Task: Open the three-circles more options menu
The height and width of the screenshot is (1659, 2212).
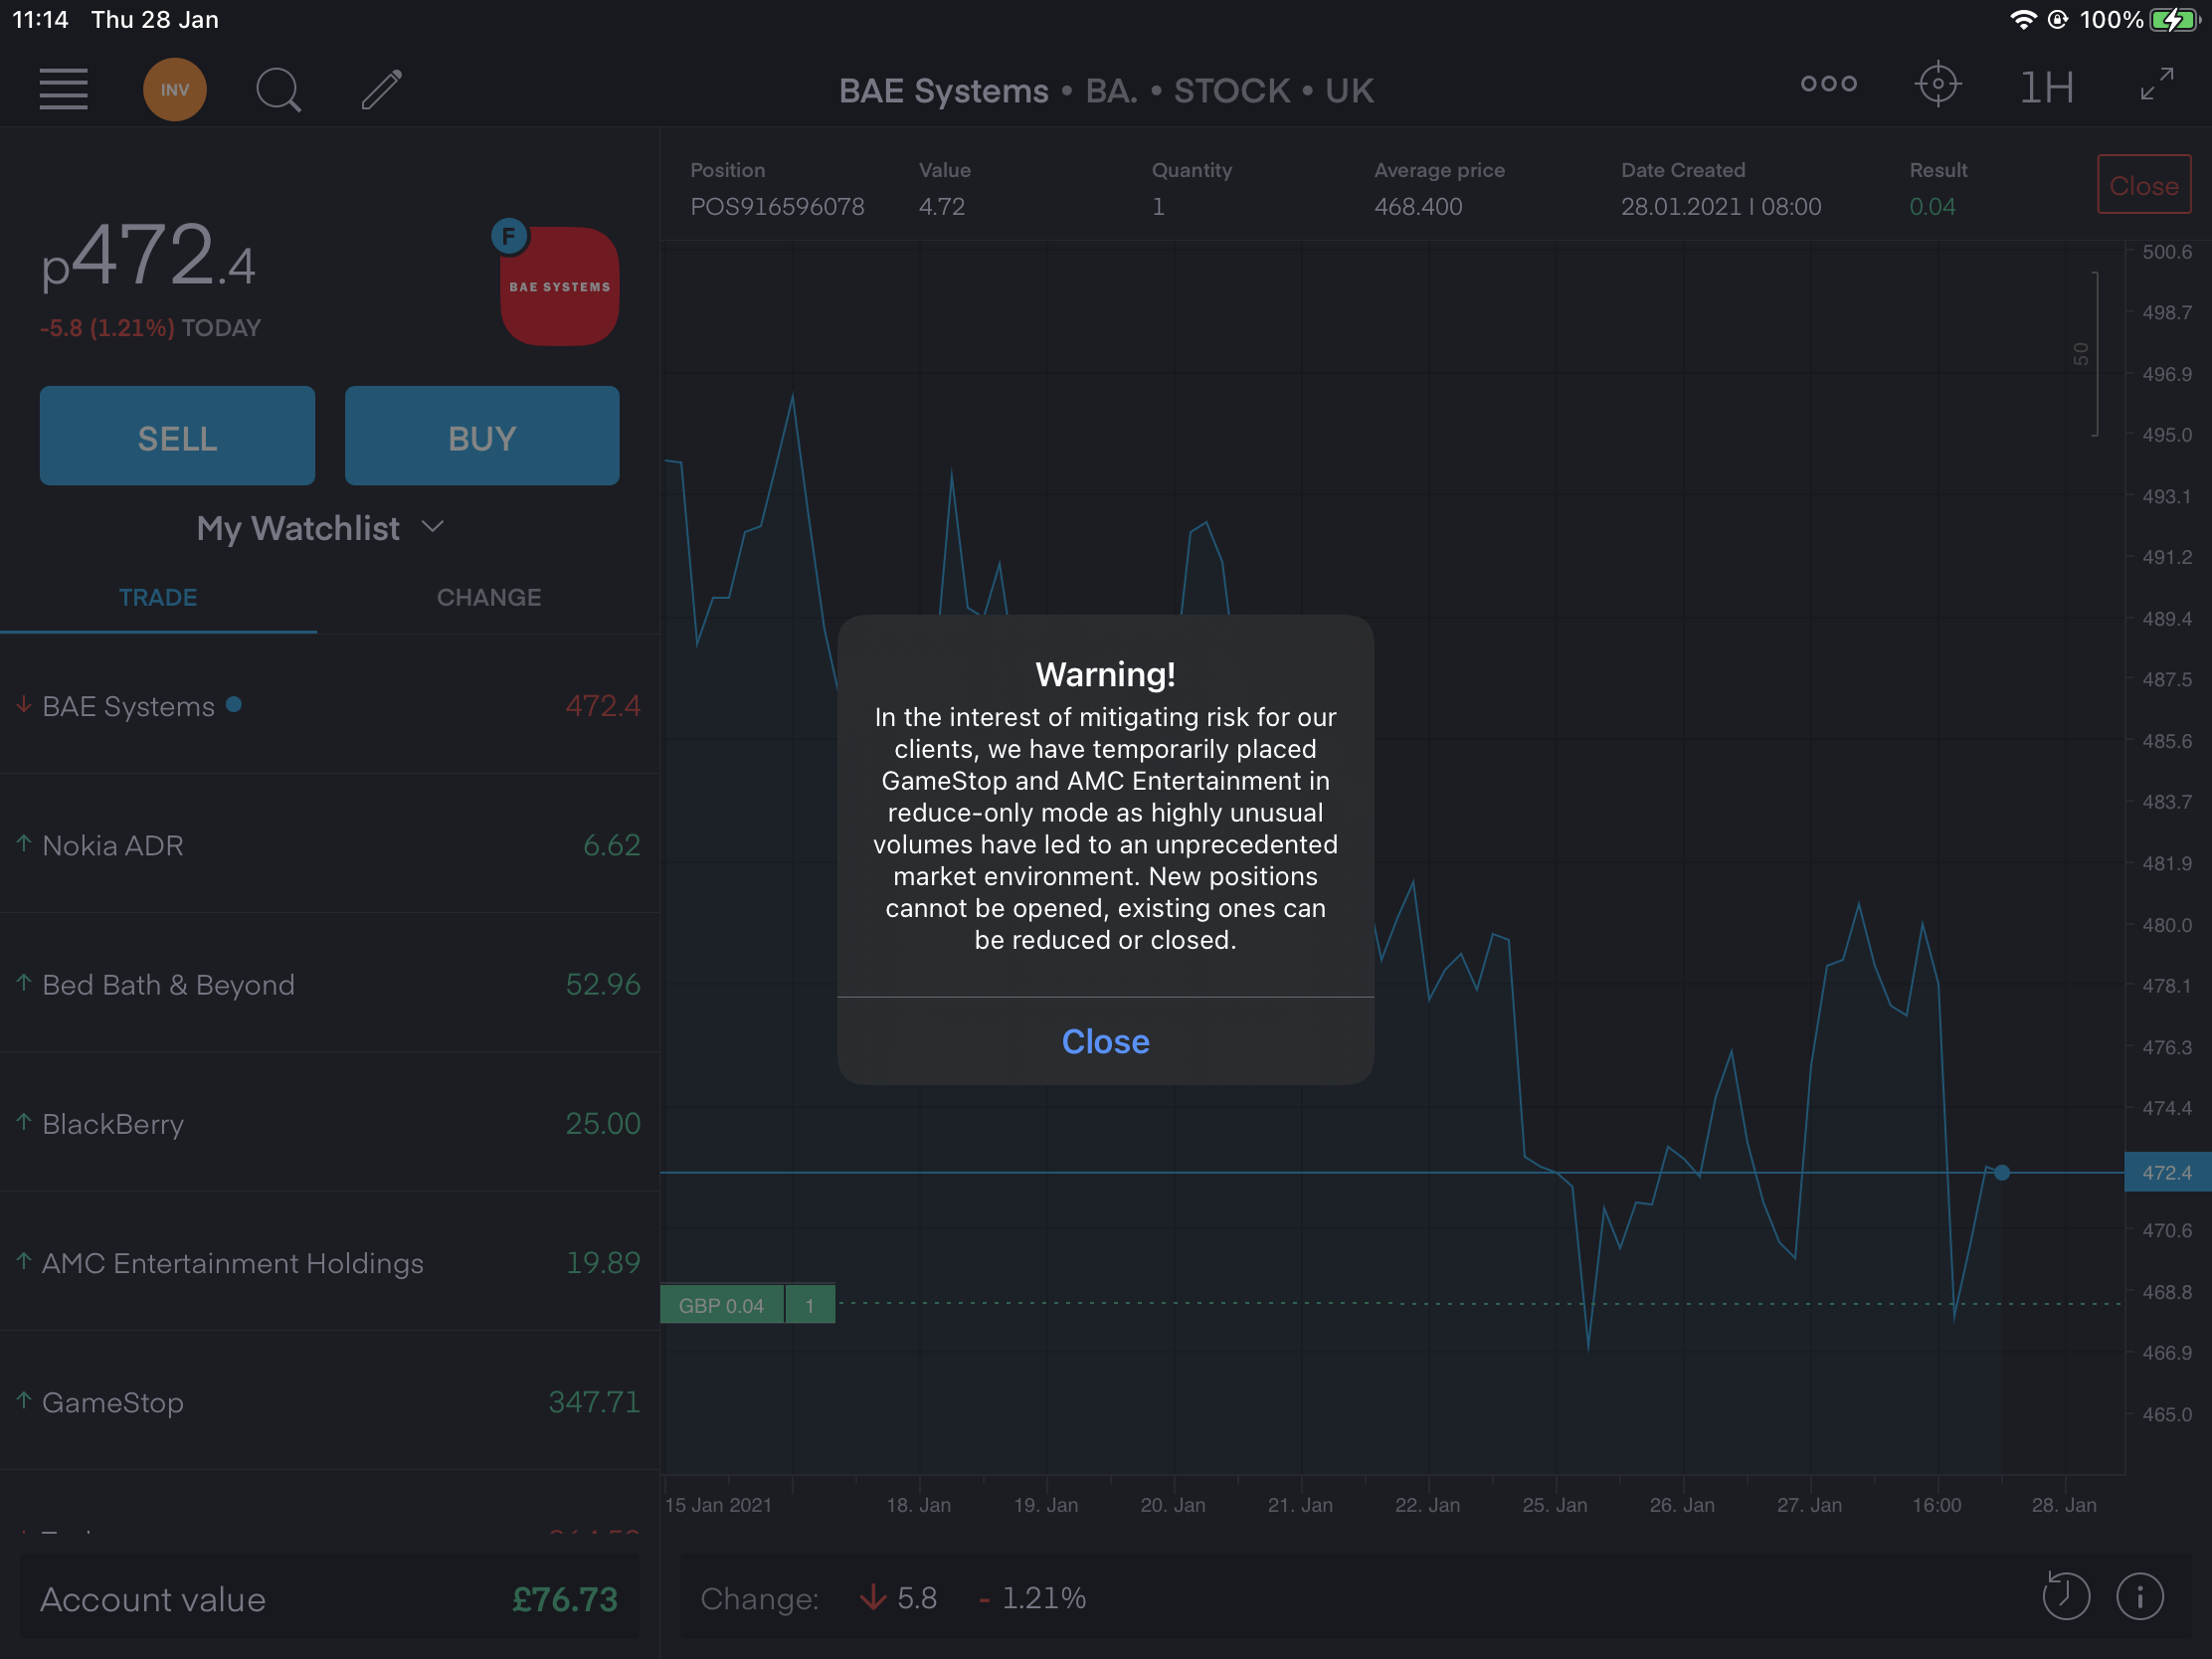Action: [1828, 85]
